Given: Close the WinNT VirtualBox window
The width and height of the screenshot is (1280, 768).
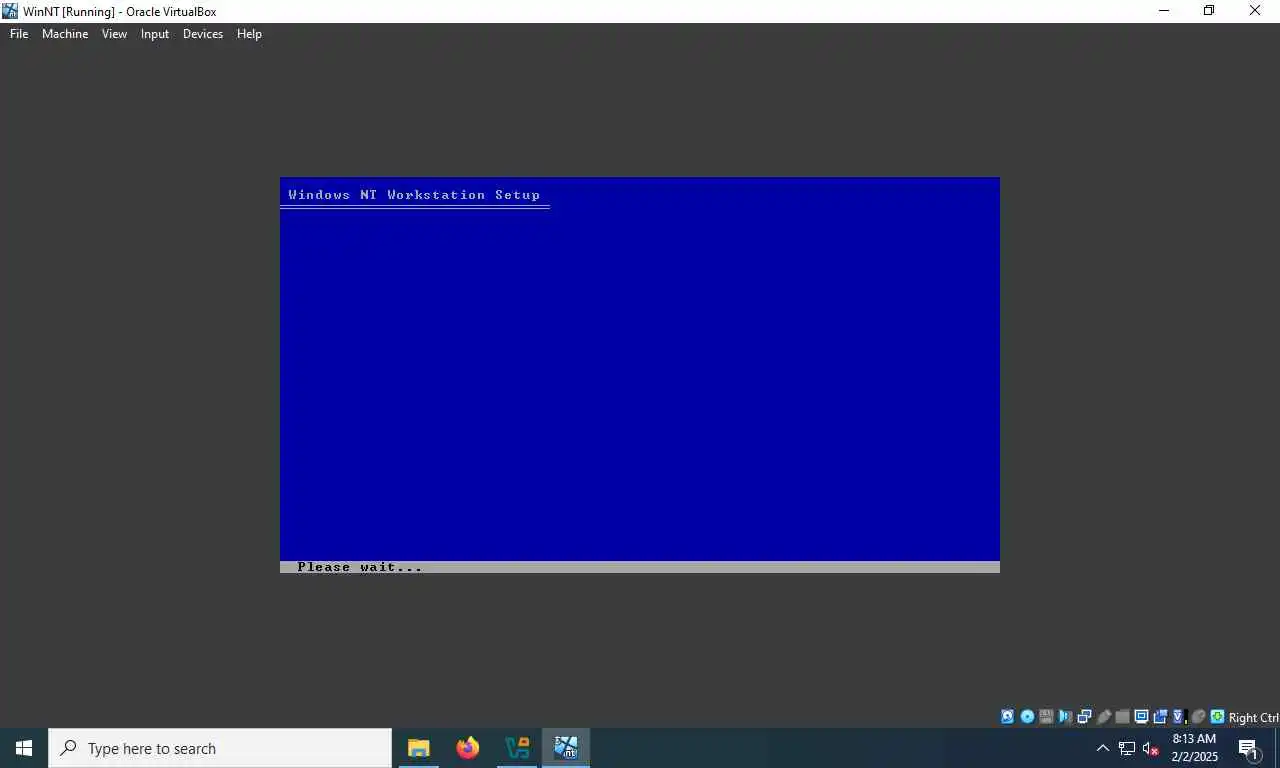Looking at the screenshot, I should pos(1255,11).
